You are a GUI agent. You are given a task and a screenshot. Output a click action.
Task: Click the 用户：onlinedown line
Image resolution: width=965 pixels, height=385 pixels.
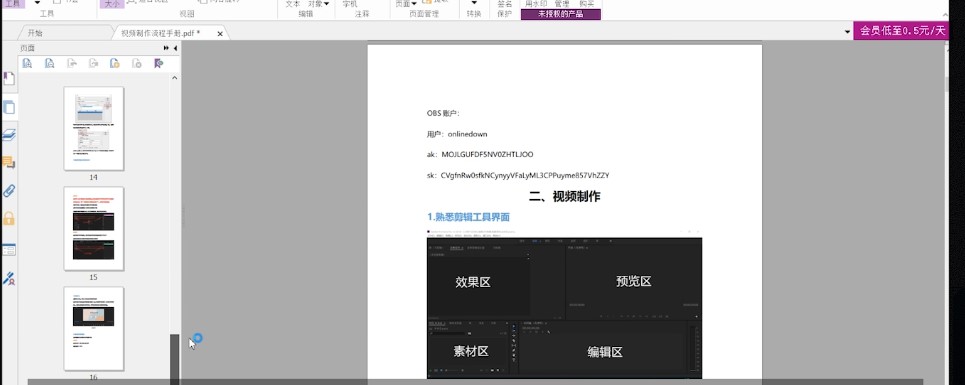click(x=457, y=133)
